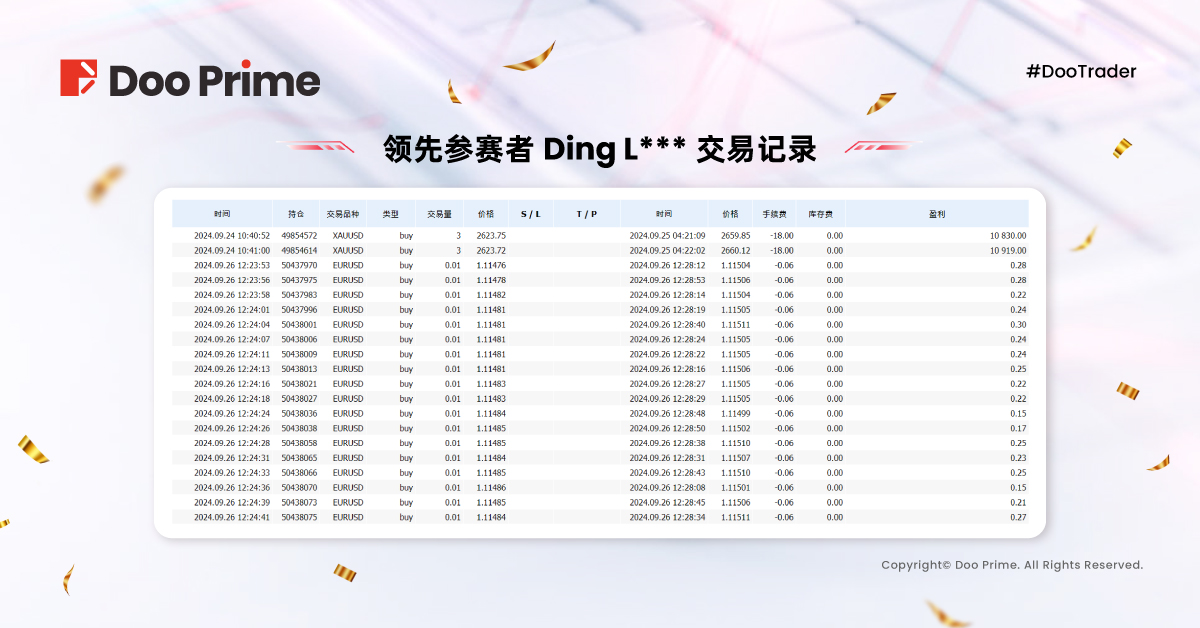
Task: Click the 手续费 header tab
Action: point(777,213)
